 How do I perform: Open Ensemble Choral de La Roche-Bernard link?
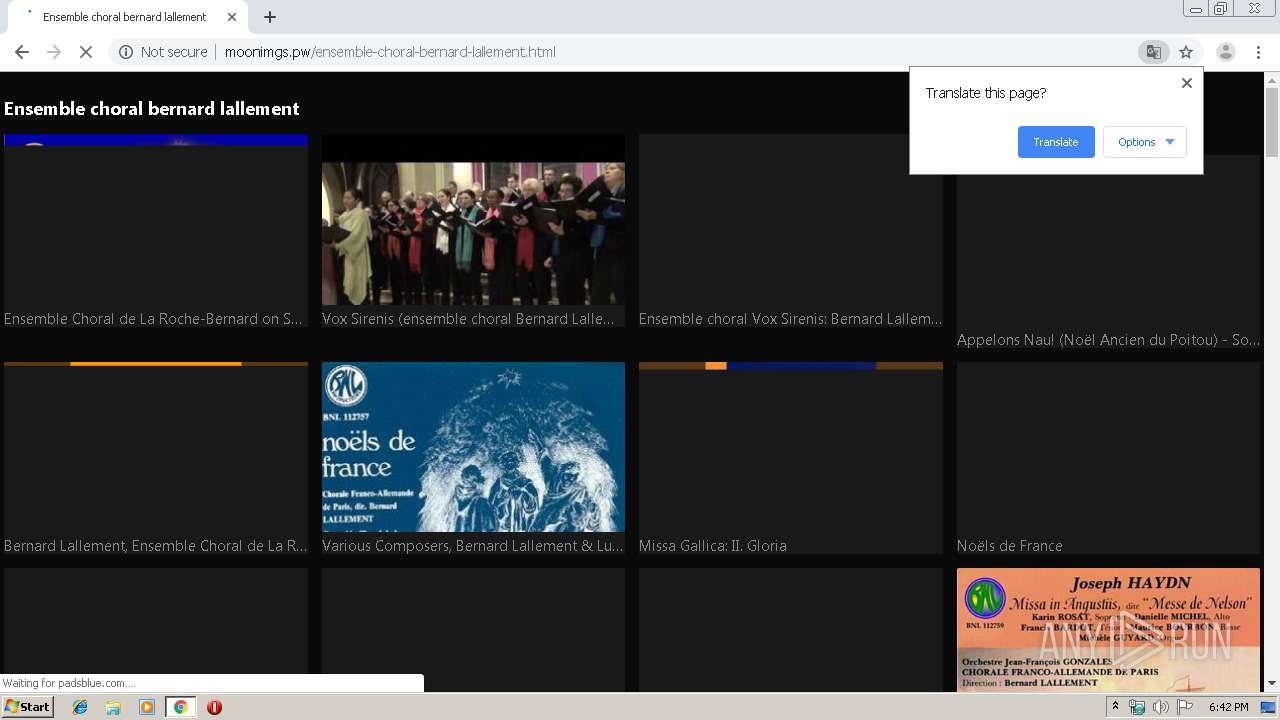pos(153,319)
